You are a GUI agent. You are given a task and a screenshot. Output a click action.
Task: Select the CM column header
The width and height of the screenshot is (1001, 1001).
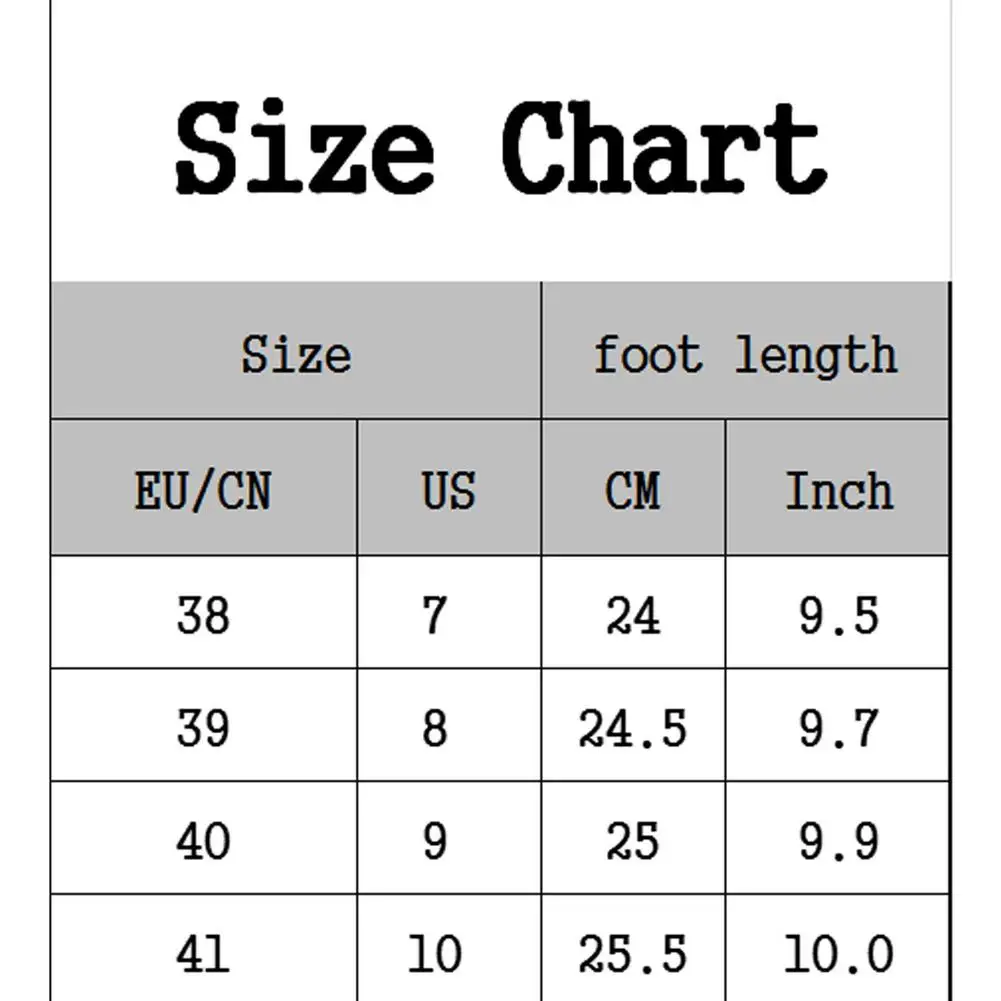633,491
